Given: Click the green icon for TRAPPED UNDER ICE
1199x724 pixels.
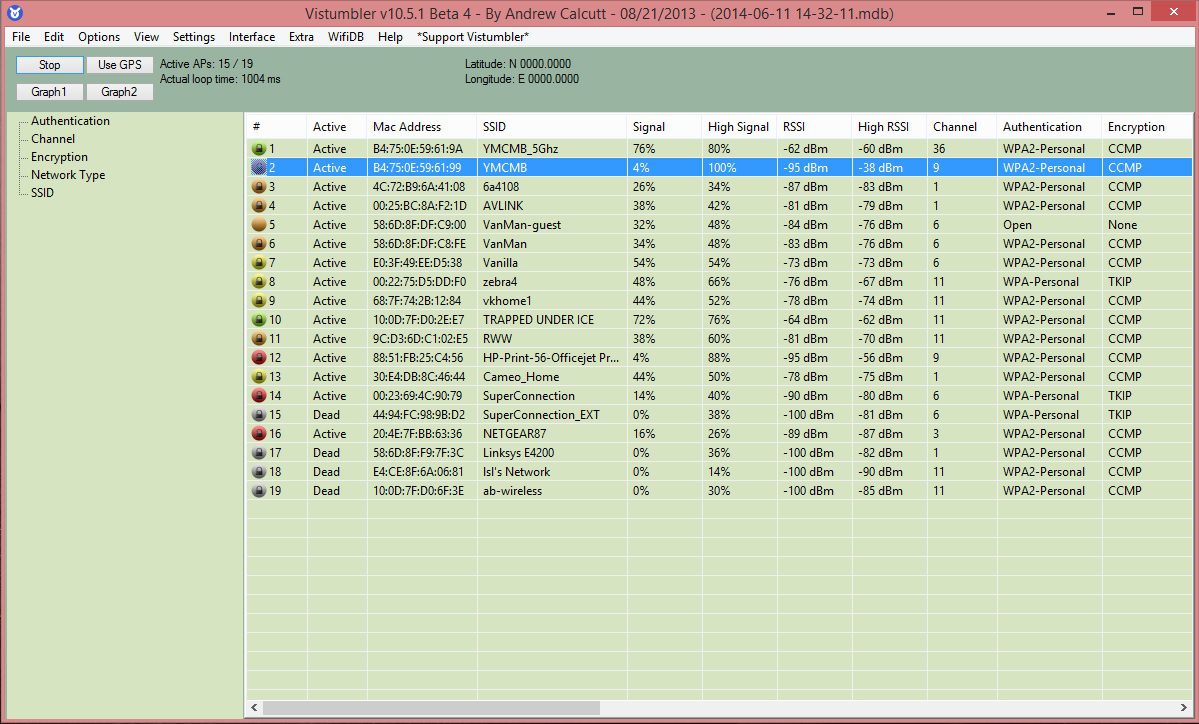Looking at the screenshot, I should click(258, 320).
